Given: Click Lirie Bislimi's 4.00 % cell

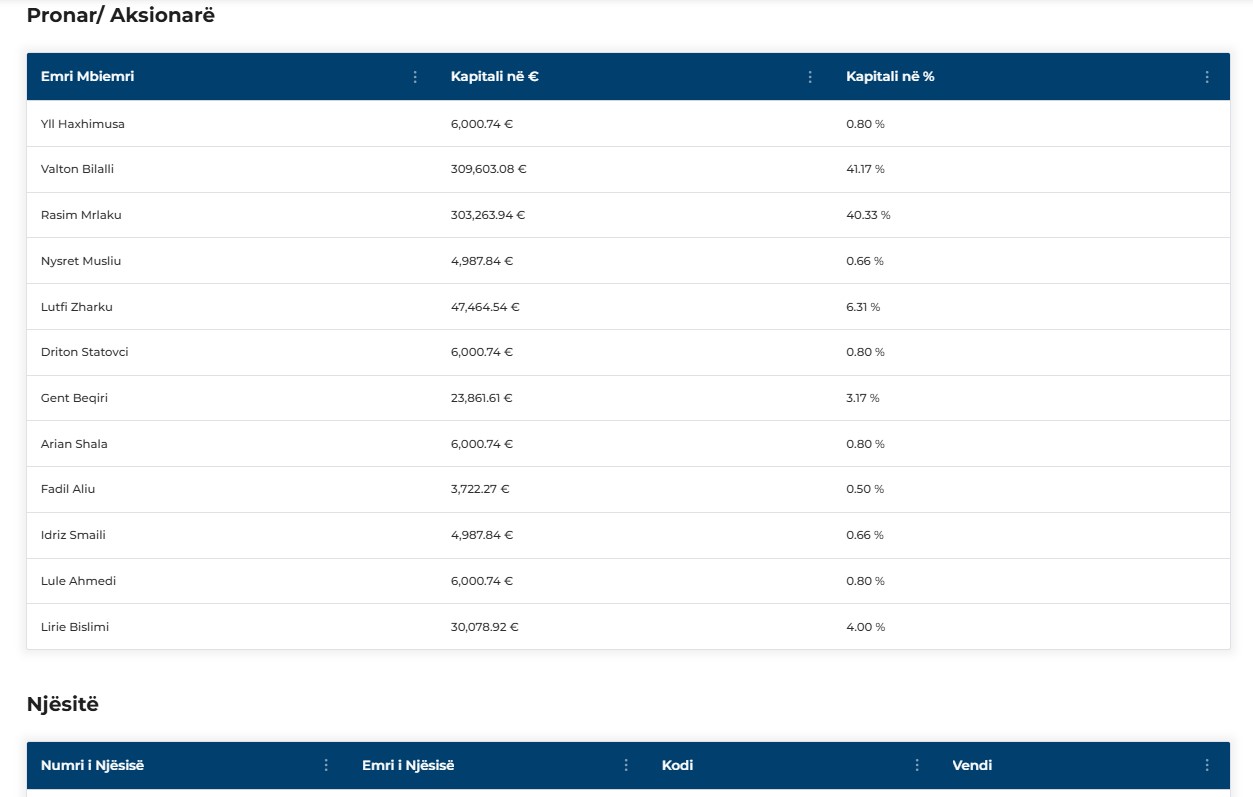Looking at the screenshot, I should tap(865, 627).
